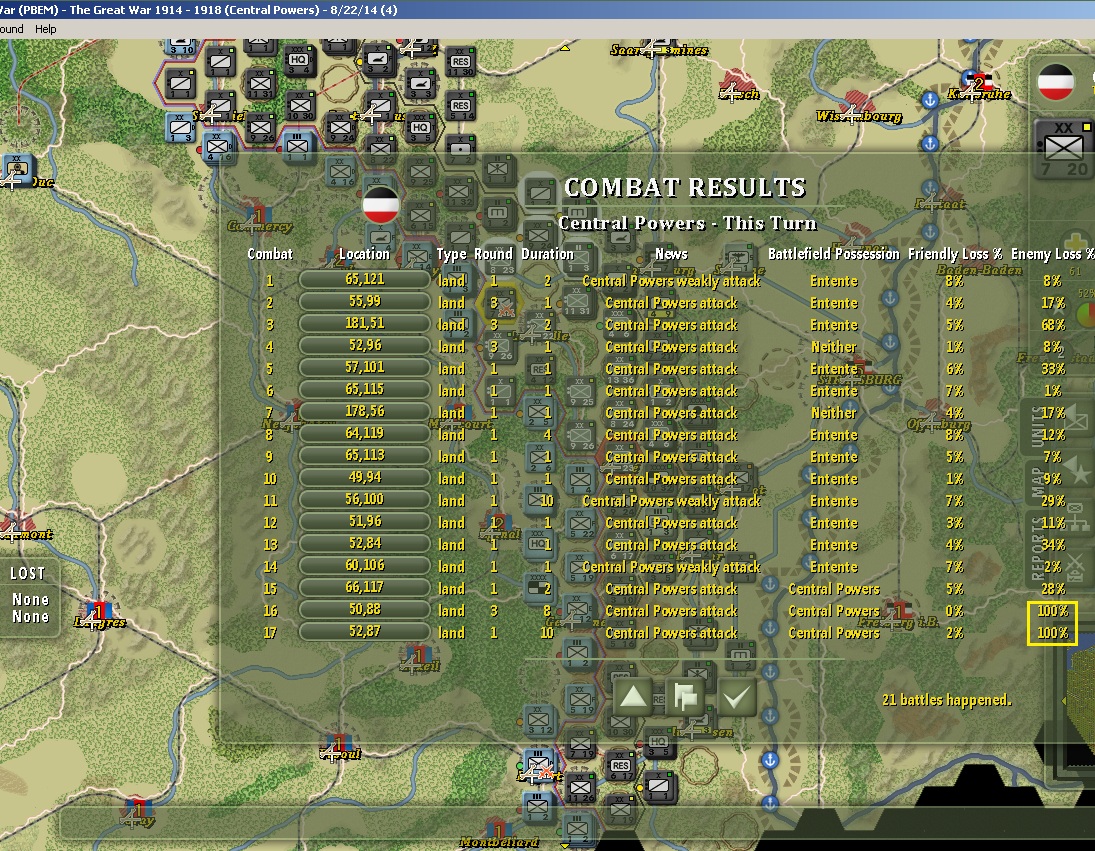Go to combat location 64,119
The image size is (1095, 851).
pos(365,434)
